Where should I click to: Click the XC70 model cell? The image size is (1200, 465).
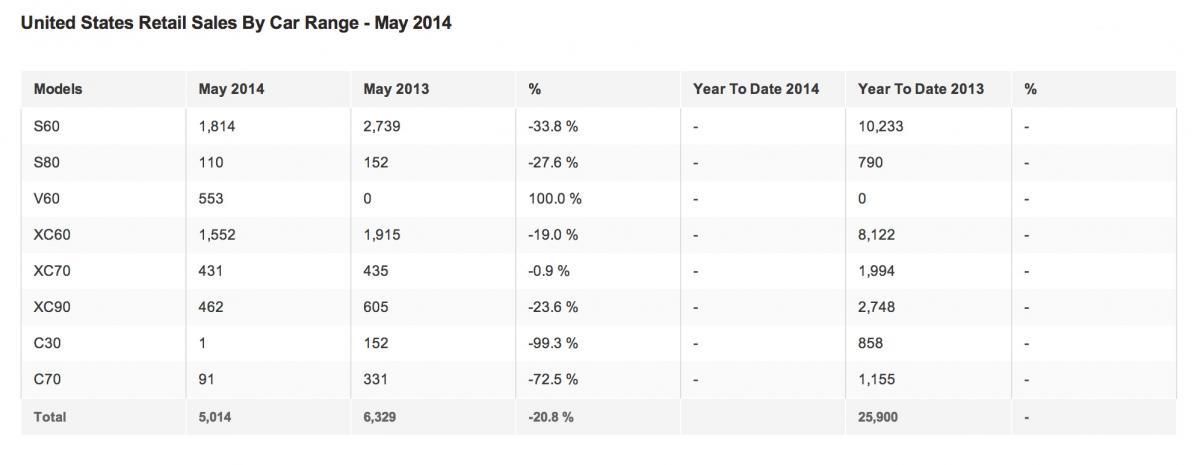click(51, 271)
